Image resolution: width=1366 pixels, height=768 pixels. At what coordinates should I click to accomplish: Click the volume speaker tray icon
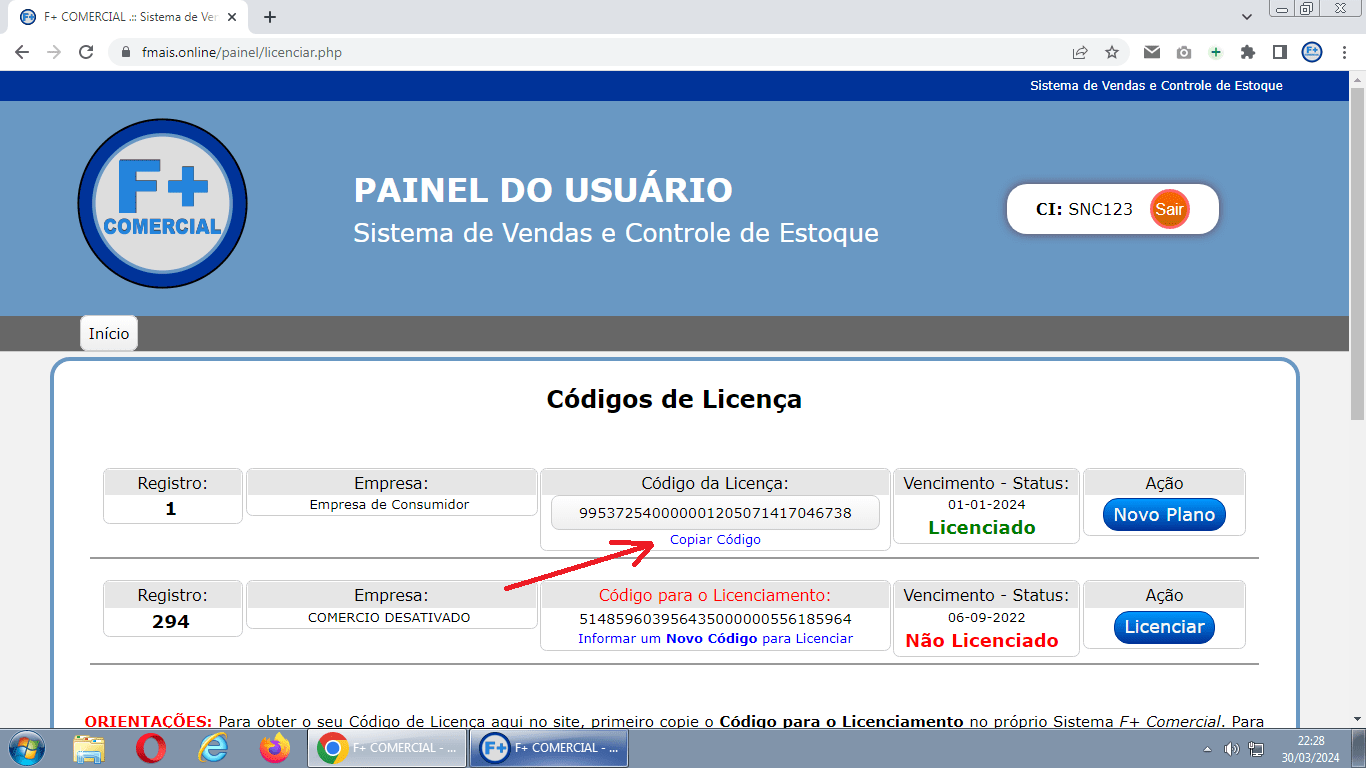1232,749
